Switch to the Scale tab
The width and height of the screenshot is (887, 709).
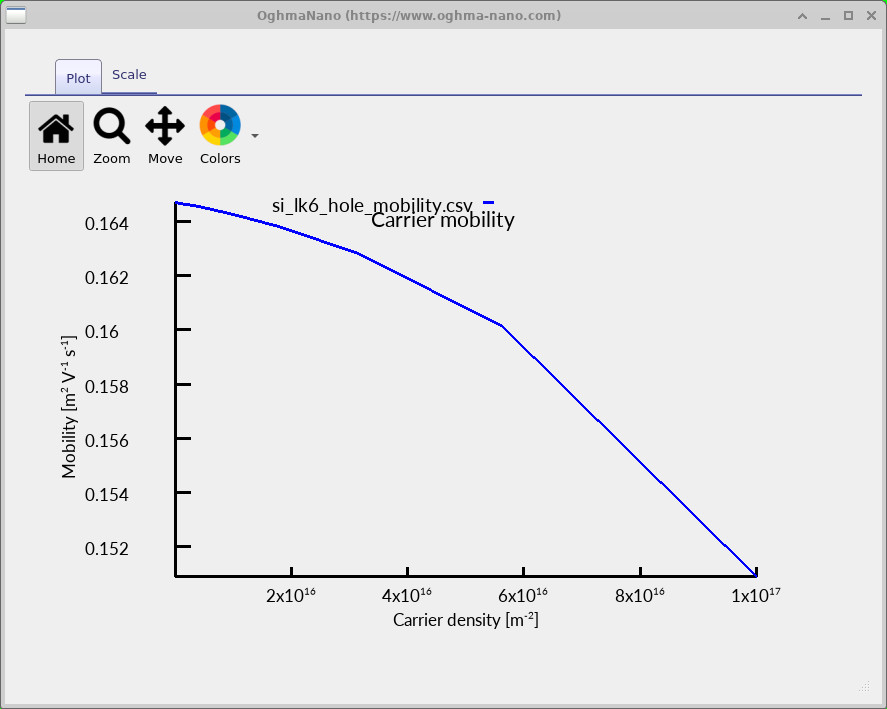(129, 75)
